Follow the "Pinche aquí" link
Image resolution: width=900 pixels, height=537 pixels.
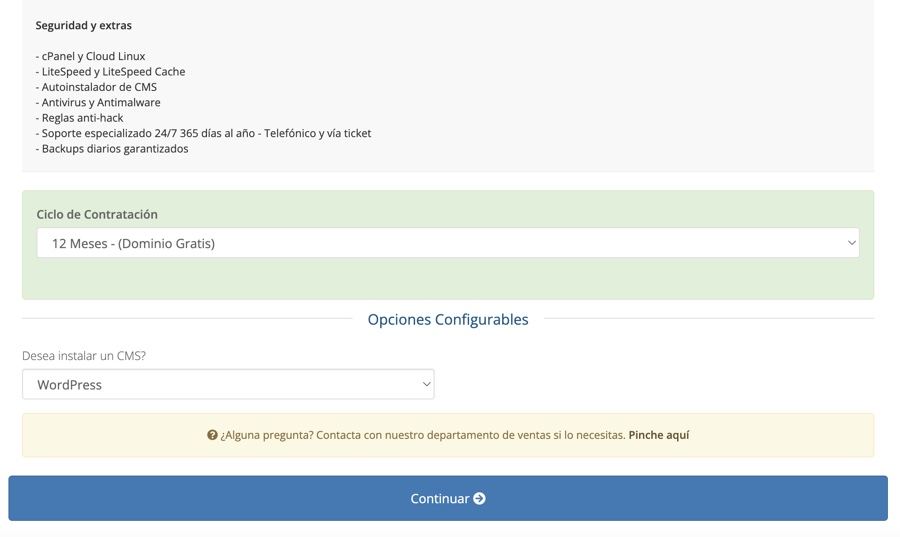point(658,435)
